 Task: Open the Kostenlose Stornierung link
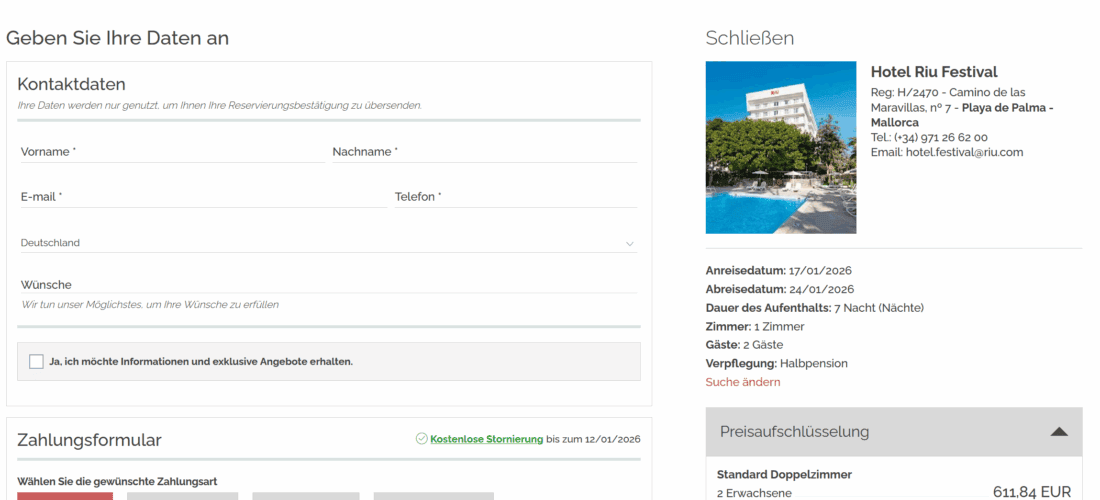tap(486, 439)
